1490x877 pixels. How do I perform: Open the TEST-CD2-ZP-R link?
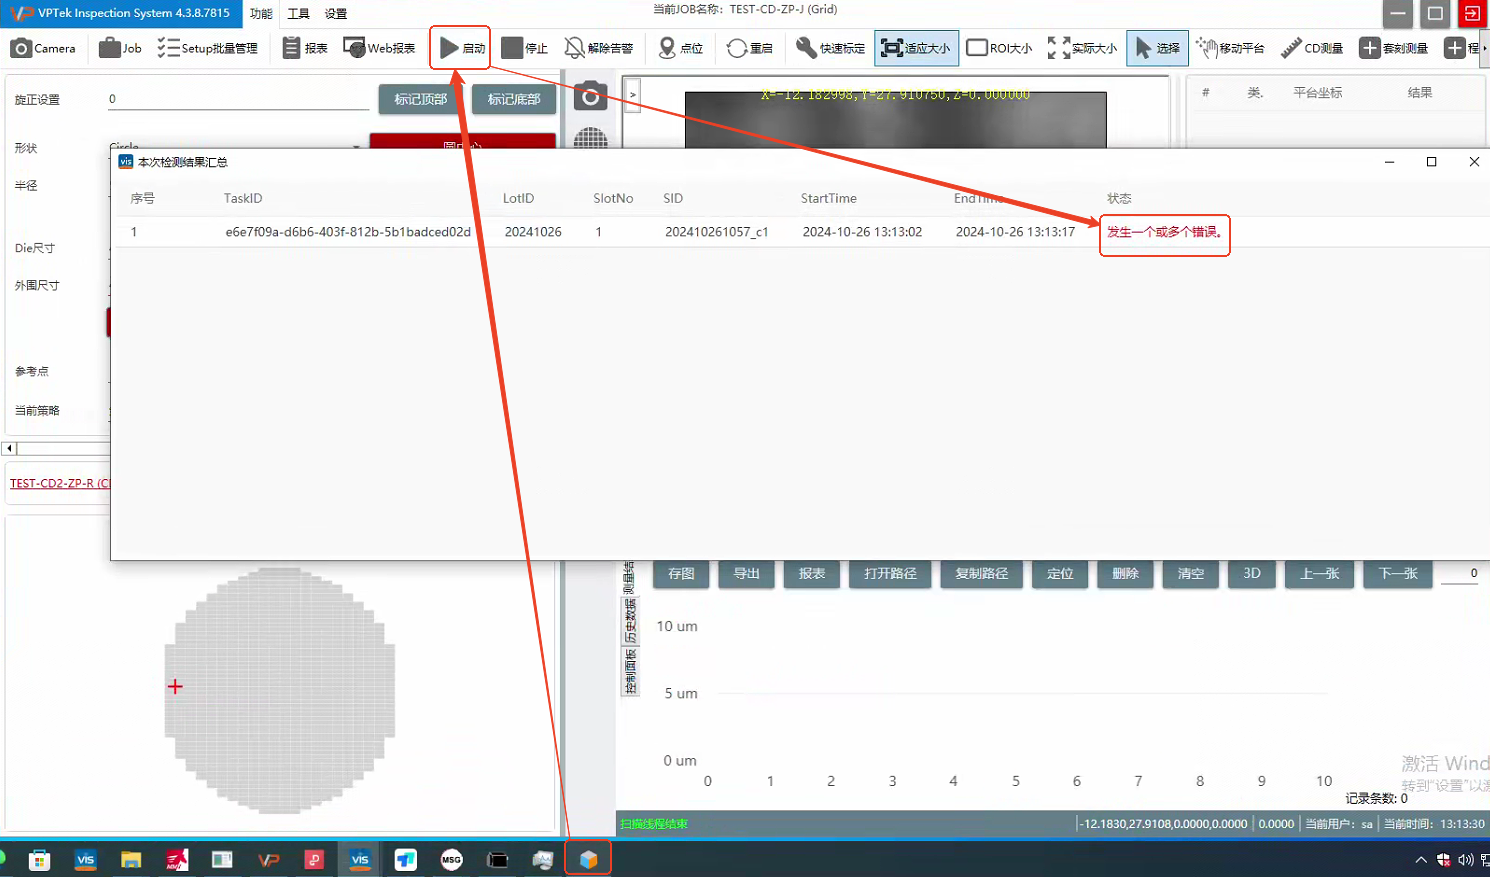click(x=59, y=483)
